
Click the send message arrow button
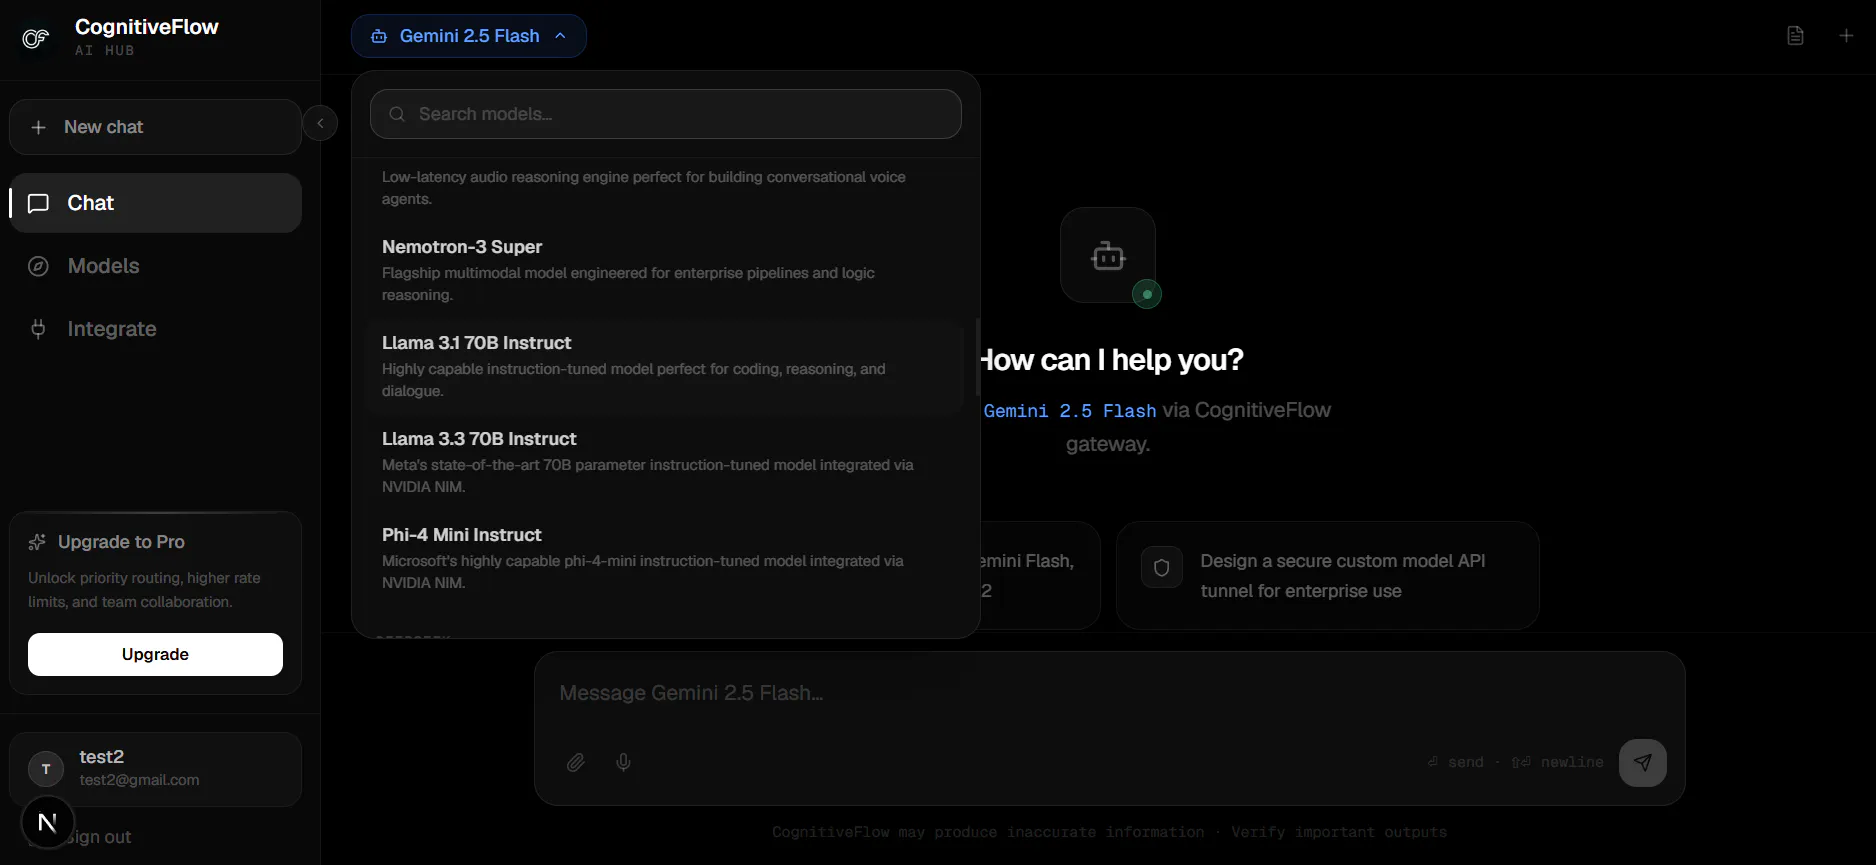[x=1642, y=762]
